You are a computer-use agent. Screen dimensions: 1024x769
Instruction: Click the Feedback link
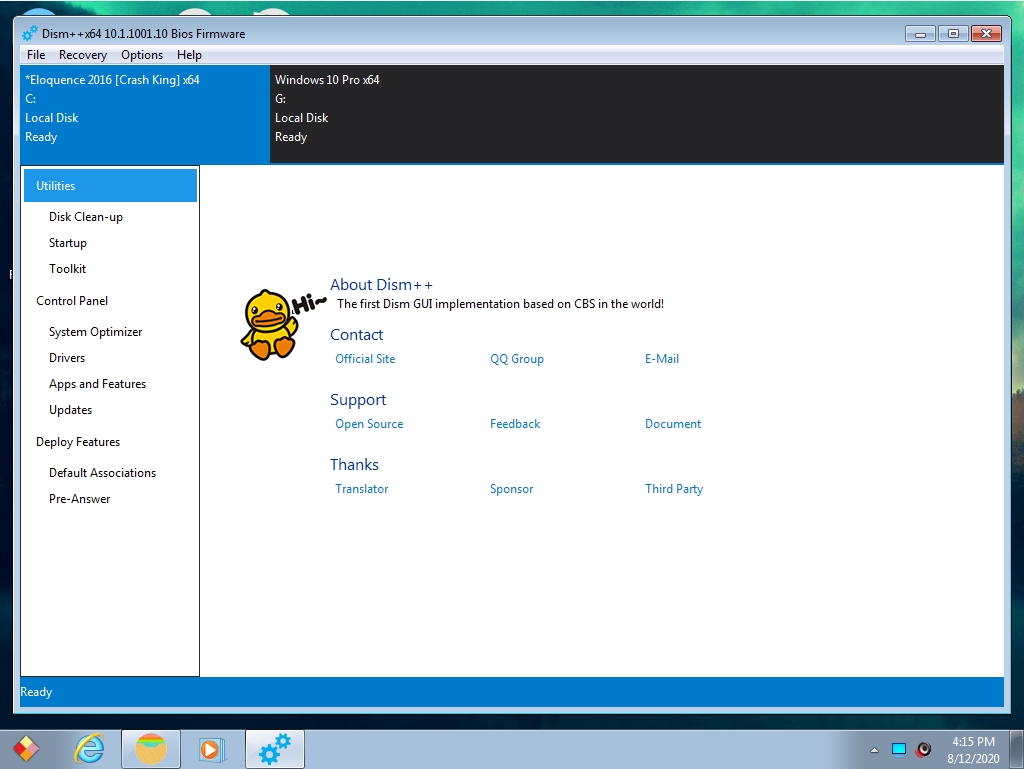515,424
